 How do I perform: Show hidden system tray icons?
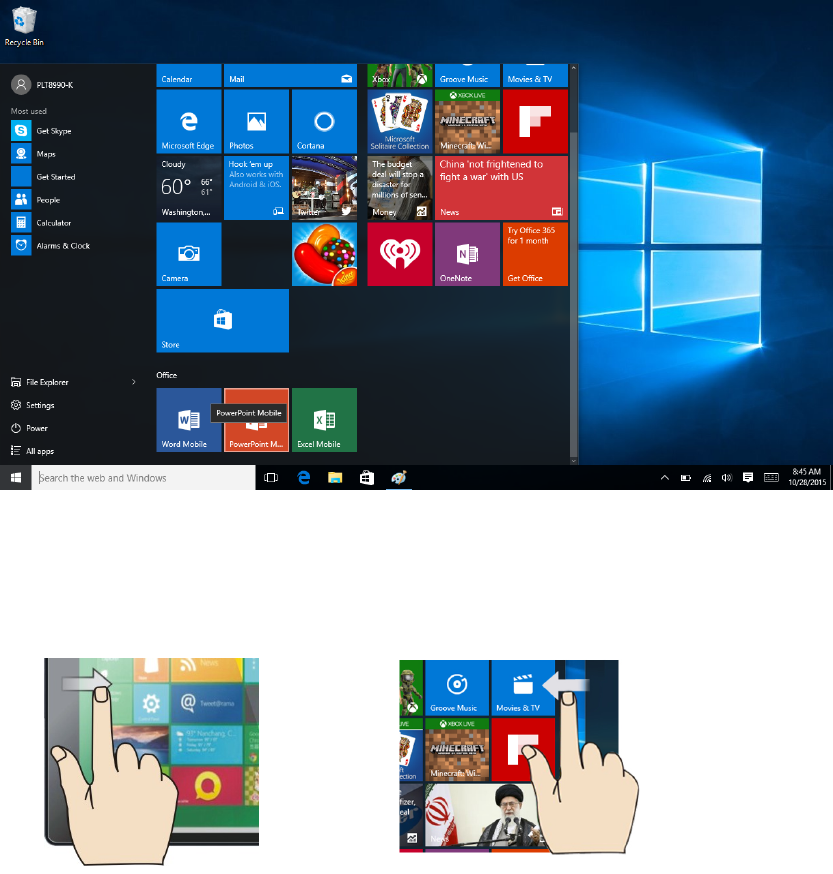tap(665, 478)
